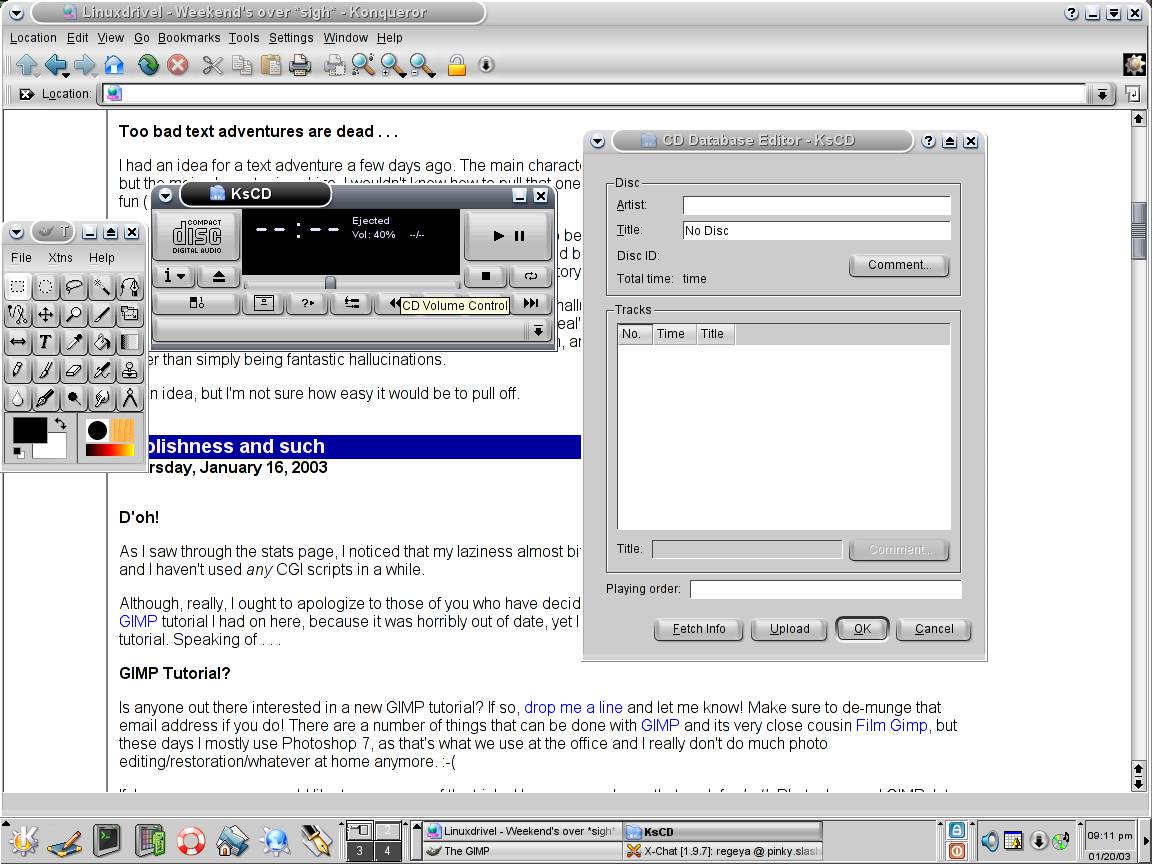The width and height of the screenshot is (1152, 864).
Task: Select the Text tool in GIMP toolbox
Action: (46, 342)
